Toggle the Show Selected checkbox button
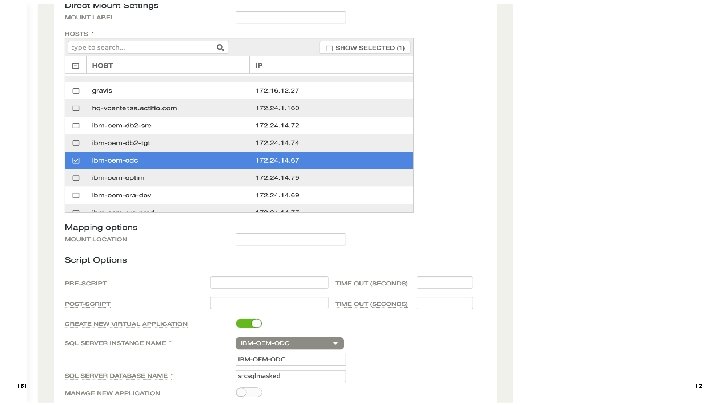720x405 pixels. 365,47
